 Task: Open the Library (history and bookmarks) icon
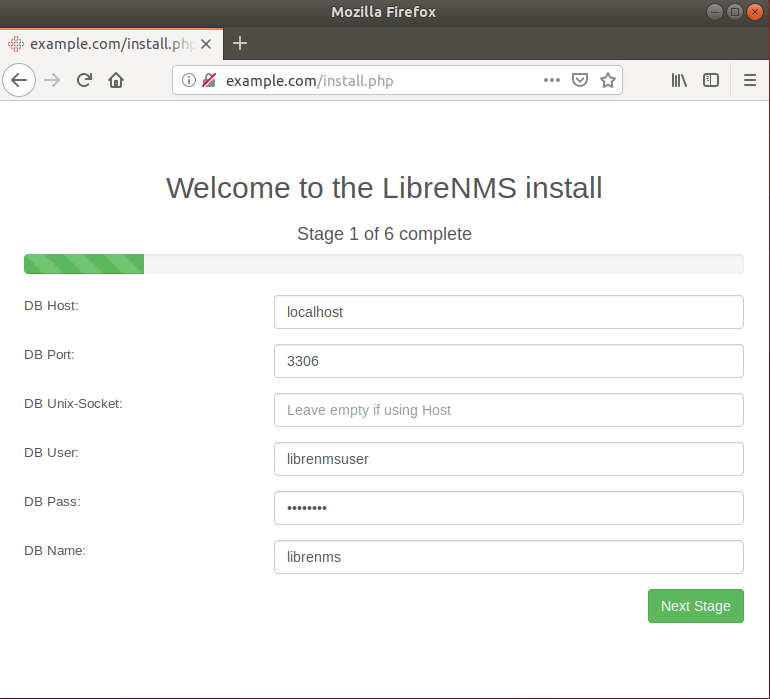[x=679, y=80]
